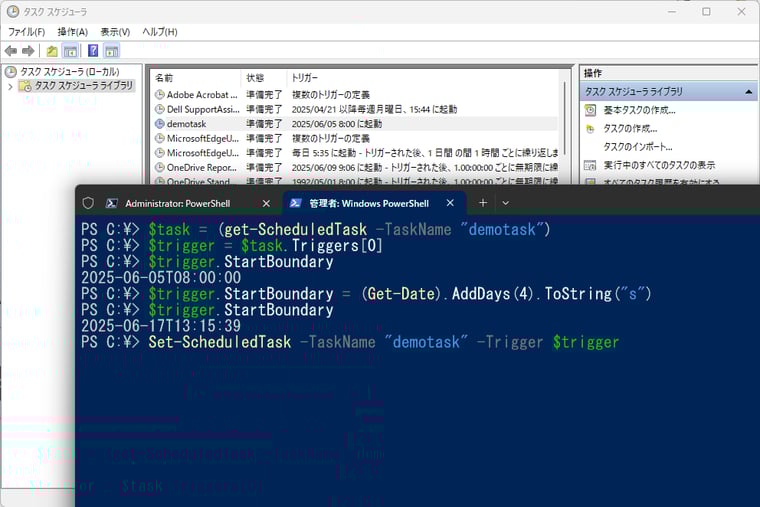This screenshot has width=760, height=507.
Task: Click the demotask clock icon
Action: point(159,124)
